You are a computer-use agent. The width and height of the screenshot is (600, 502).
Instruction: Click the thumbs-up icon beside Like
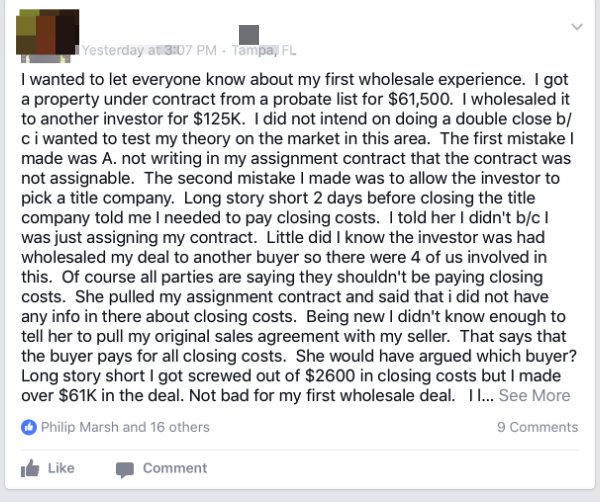coord(30,468)
